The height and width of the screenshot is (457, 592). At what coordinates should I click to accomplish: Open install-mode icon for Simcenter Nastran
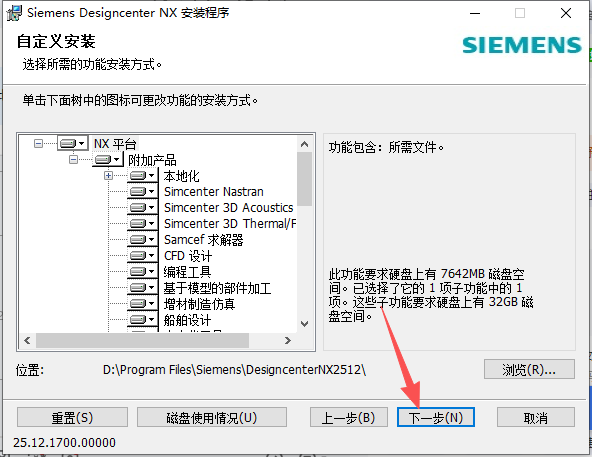(x=143, y=191)
